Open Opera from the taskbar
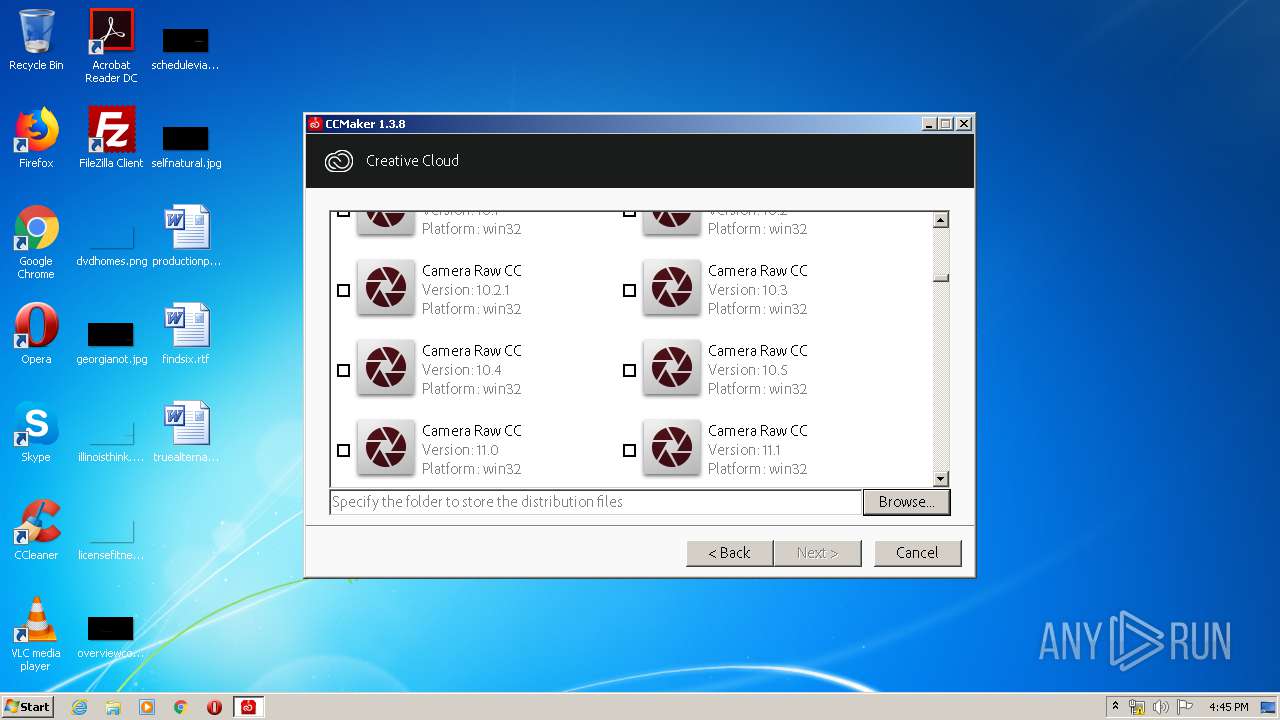1280x720 pixels. point(214,707)
